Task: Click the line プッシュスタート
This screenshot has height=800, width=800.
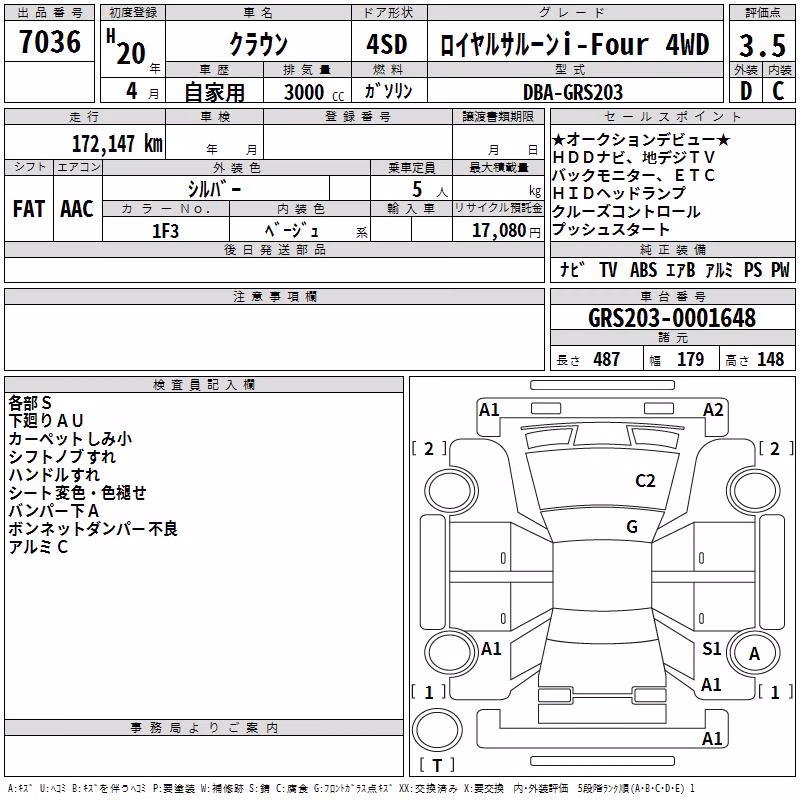Action: (611, 229)
